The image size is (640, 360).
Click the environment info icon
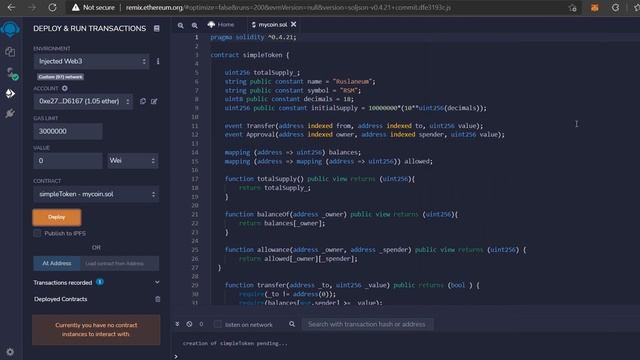point(158,61)
